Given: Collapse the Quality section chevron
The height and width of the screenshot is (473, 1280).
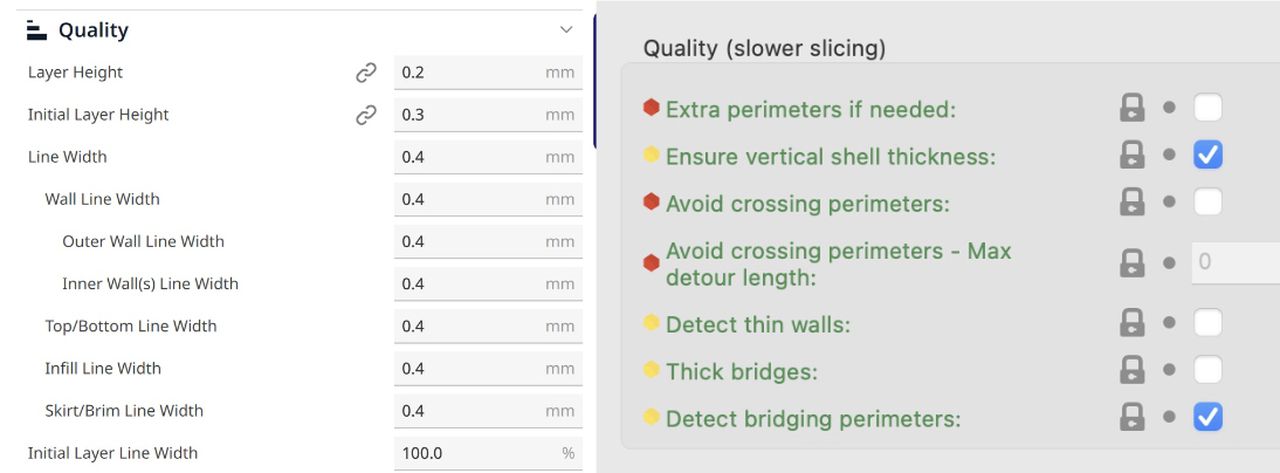Looking at the screenshot, I should (566, 31).
